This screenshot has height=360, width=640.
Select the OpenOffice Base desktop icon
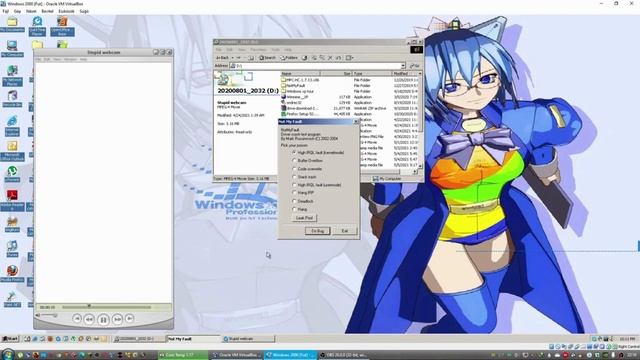tap(62, 26)
